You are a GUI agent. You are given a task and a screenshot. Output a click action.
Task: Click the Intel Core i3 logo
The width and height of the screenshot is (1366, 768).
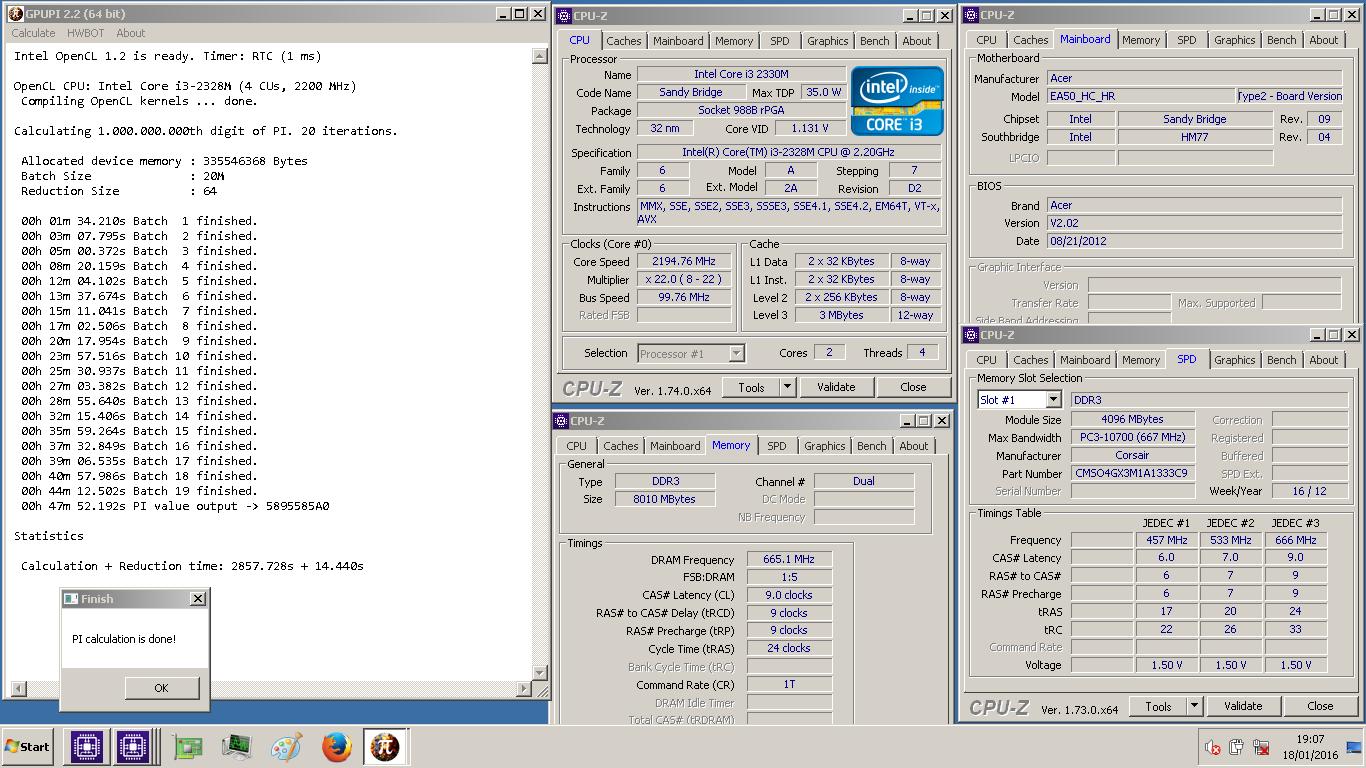click(x=897, y=100)
